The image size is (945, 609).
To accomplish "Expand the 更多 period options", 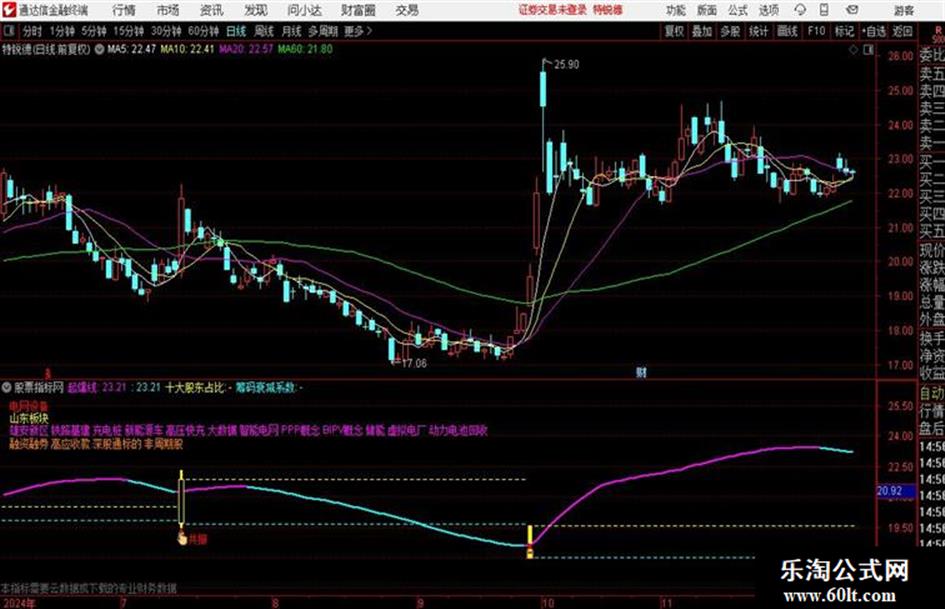I will click(x=358, y=31).
